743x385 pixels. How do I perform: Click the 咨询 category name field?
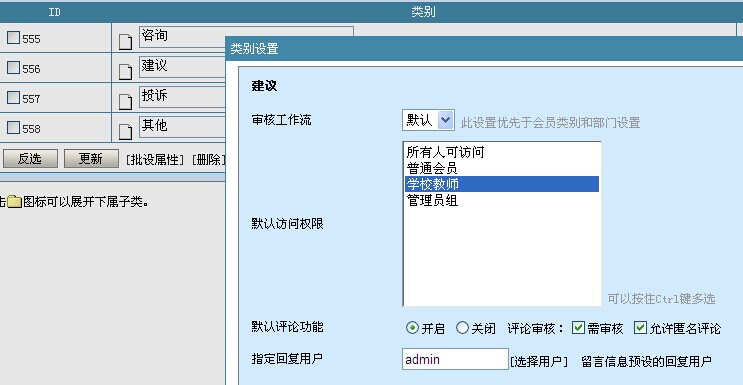click(x=246, y=37)
